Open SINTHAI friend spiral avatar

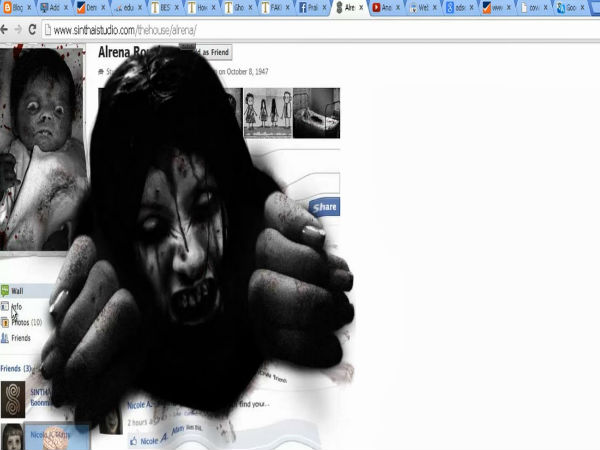(13, 399)
